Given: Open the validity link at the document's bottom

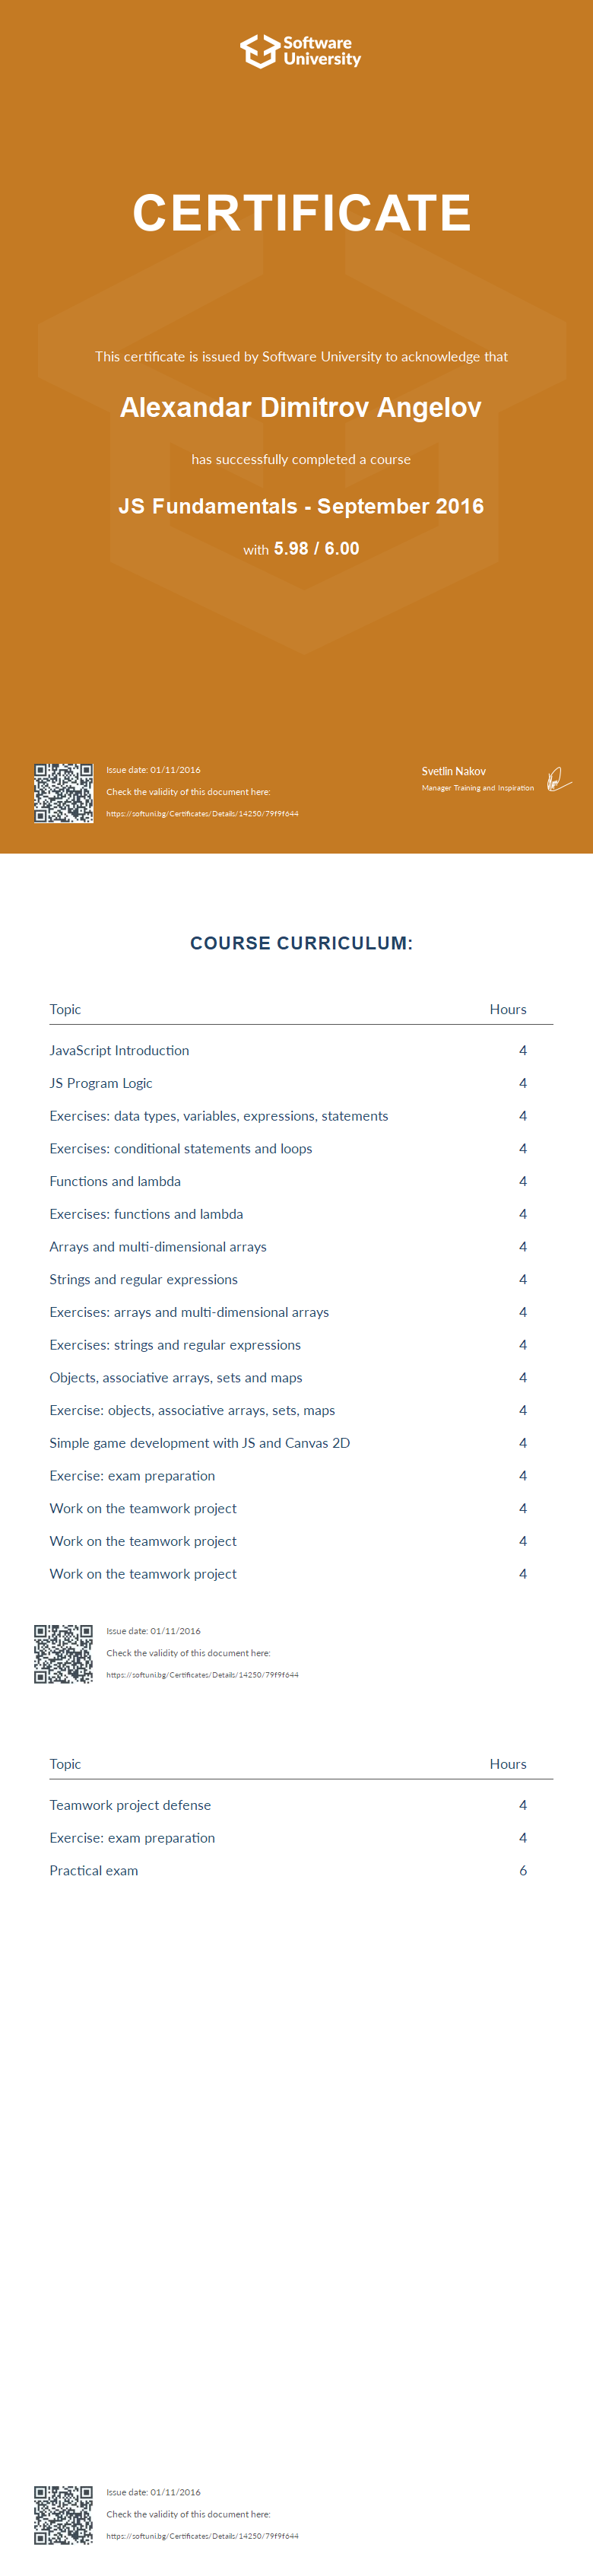Looking at the screenshot, I should click(202, 2535).
